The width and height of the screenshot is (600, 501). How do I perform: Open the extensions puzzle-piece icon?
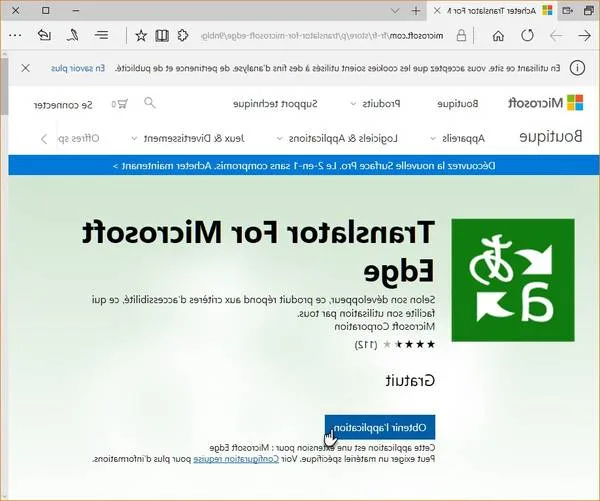[x=183, y=36]
